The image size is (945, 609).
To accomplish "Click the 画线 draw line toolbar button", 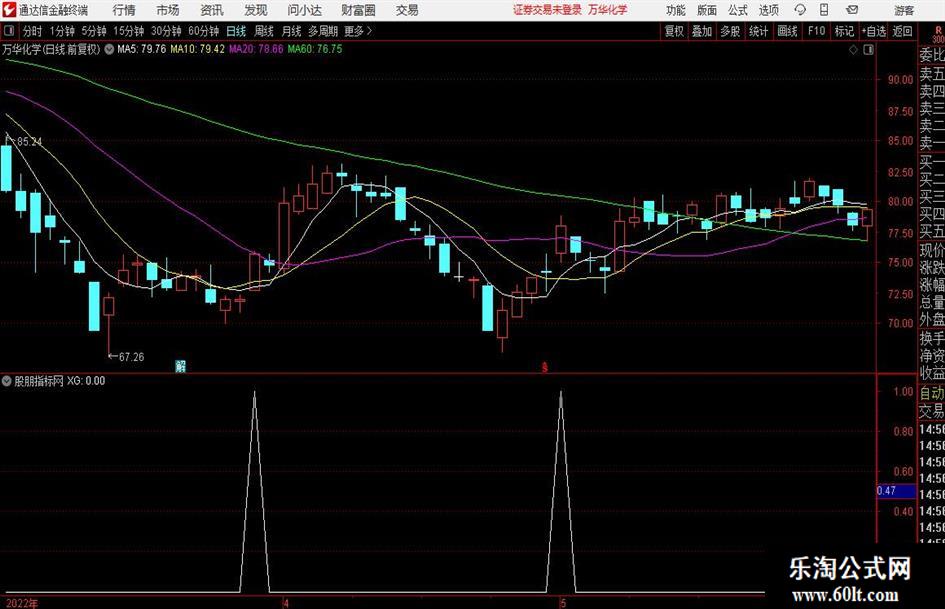I will coord(787,31).
